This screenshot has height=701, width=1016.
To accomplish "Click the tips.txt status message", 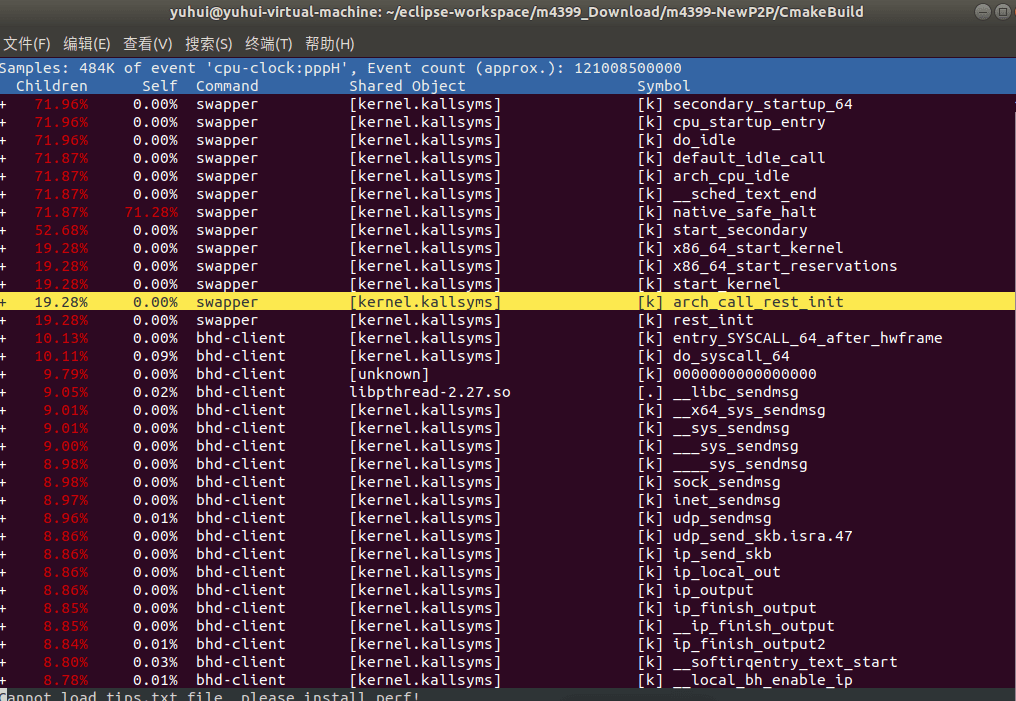I will pos(211,696).
